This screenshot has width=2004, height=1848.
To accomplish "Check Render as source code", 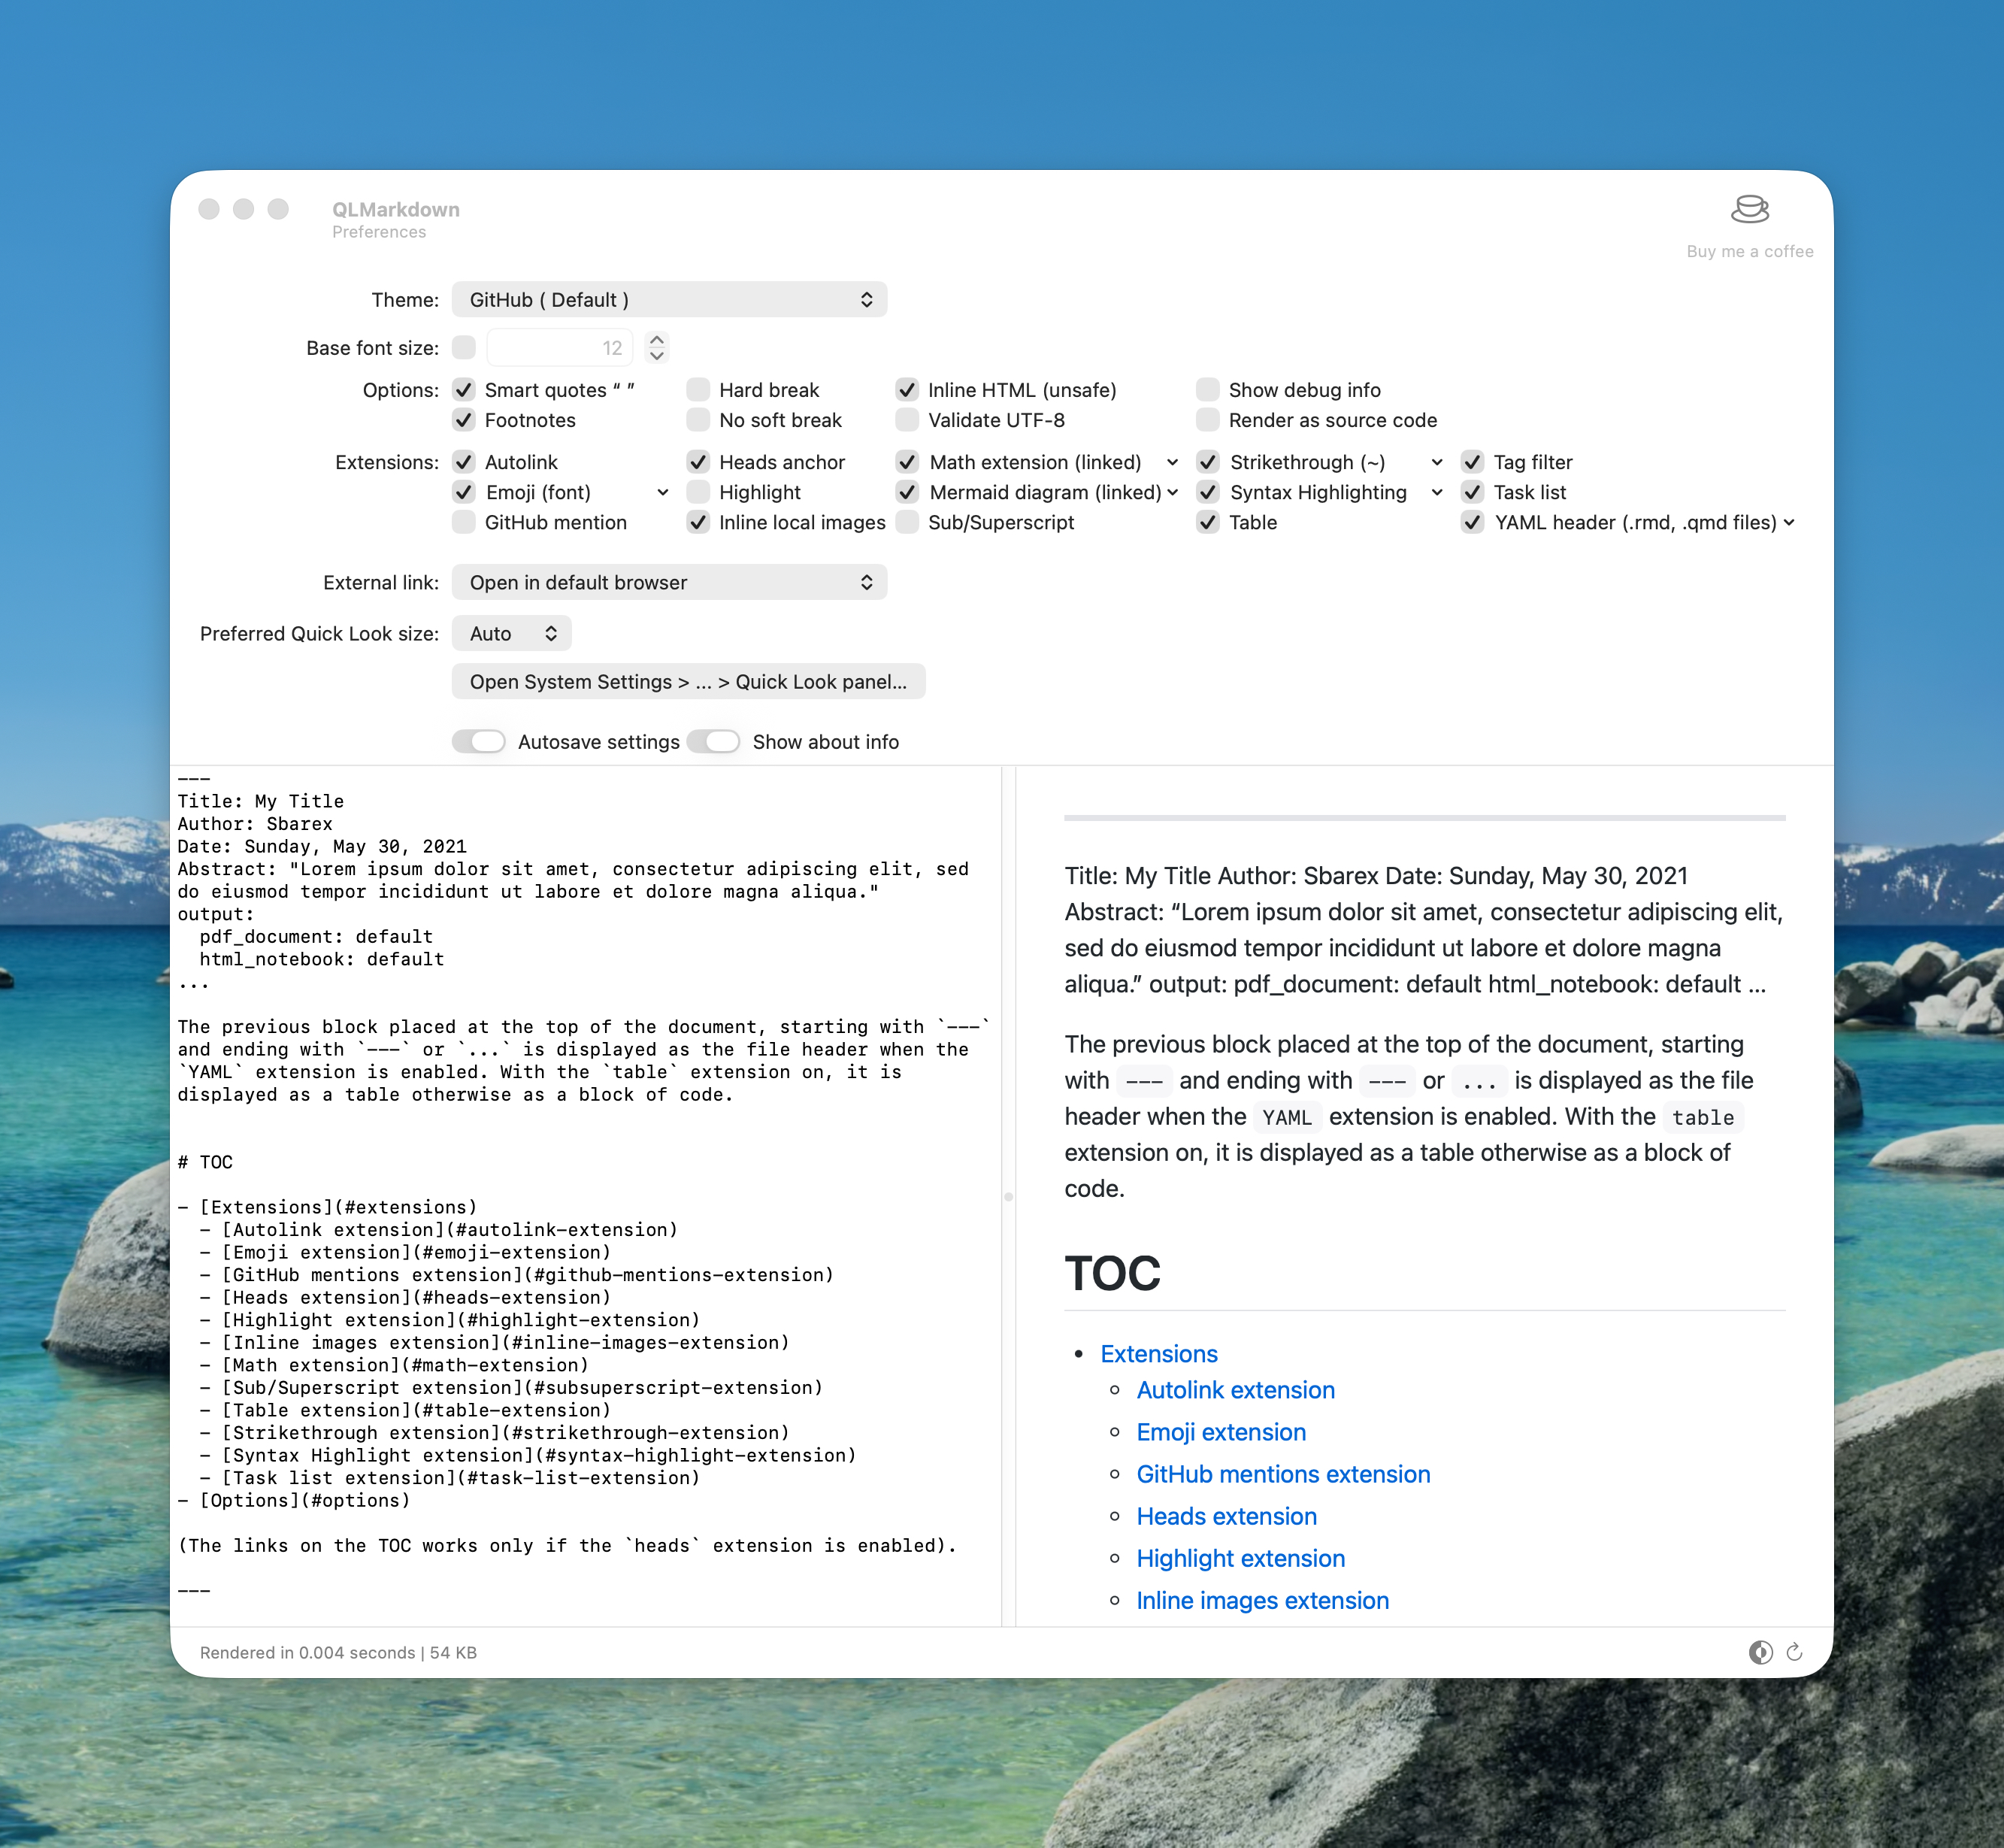I will (1208, 420).
